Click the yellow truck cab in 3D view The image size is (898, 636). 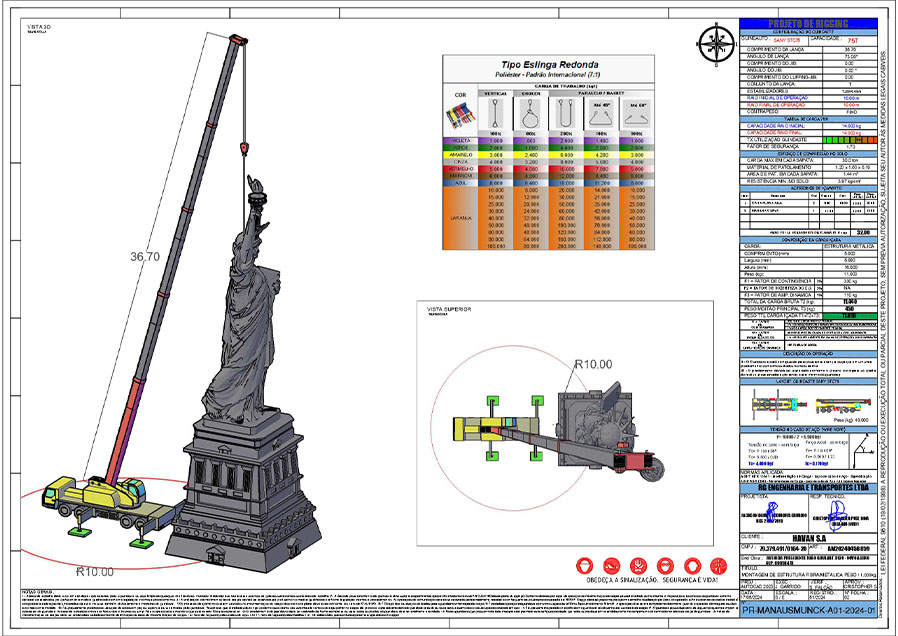click(58, 493)
